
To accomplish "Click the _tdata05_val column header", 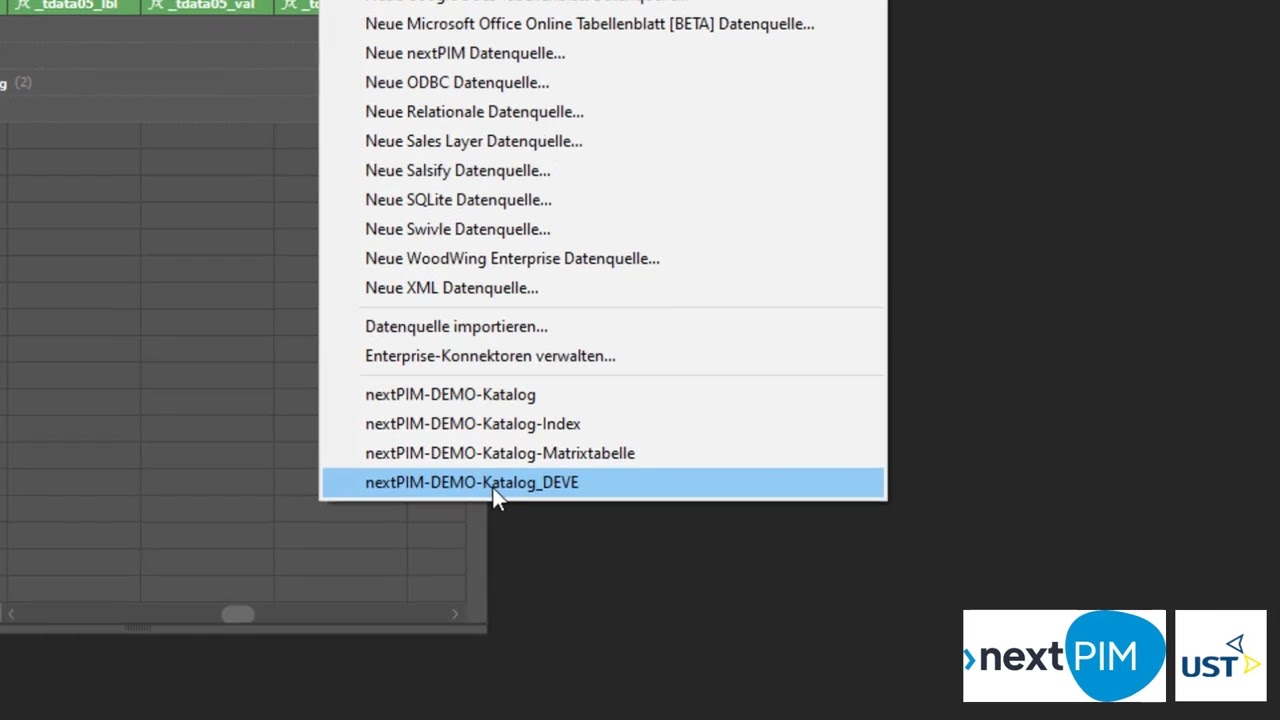I will [206, 6].
